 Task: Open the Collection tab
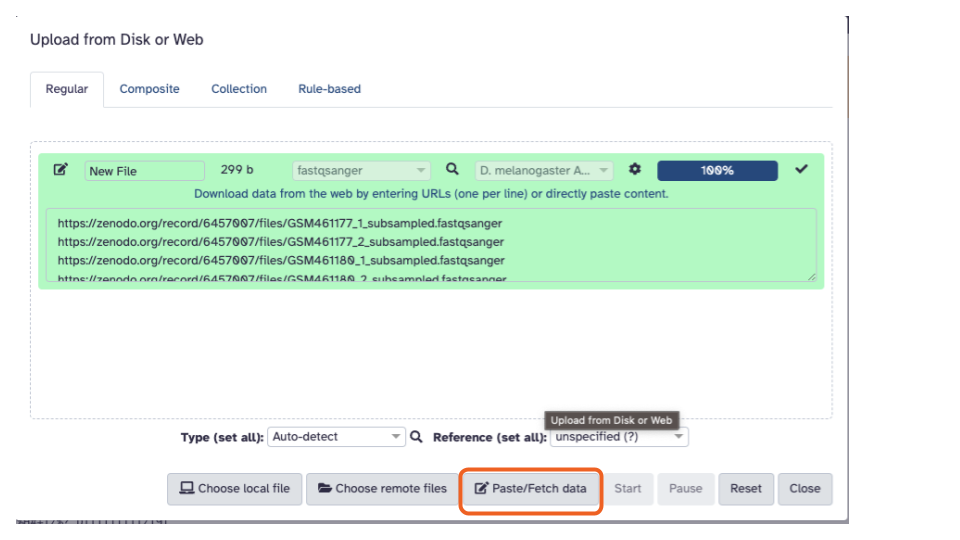tap(239, 89)
